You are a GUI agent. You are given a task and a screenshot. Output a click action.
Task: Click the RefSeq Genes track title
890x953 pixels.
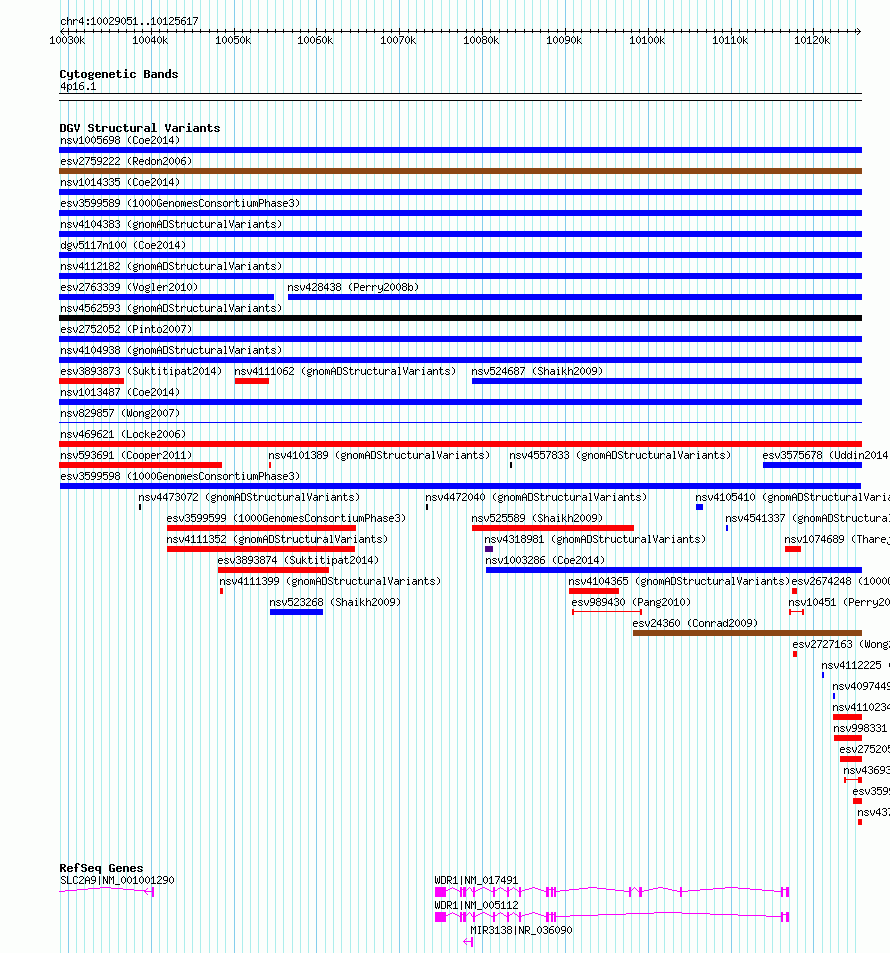102,869
